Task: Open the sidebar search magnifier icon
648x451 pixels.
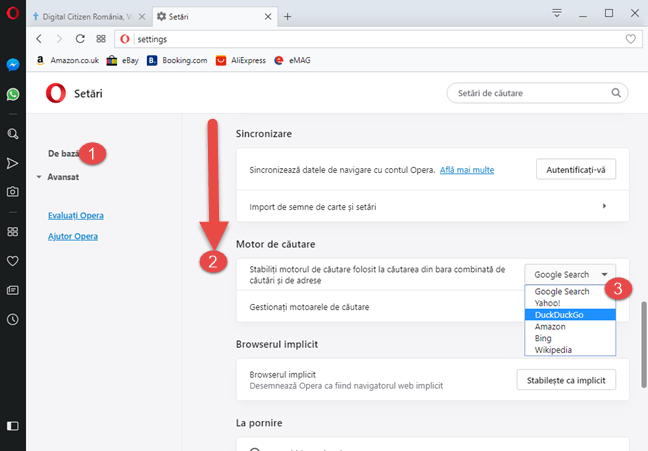Action: [13, 134]
